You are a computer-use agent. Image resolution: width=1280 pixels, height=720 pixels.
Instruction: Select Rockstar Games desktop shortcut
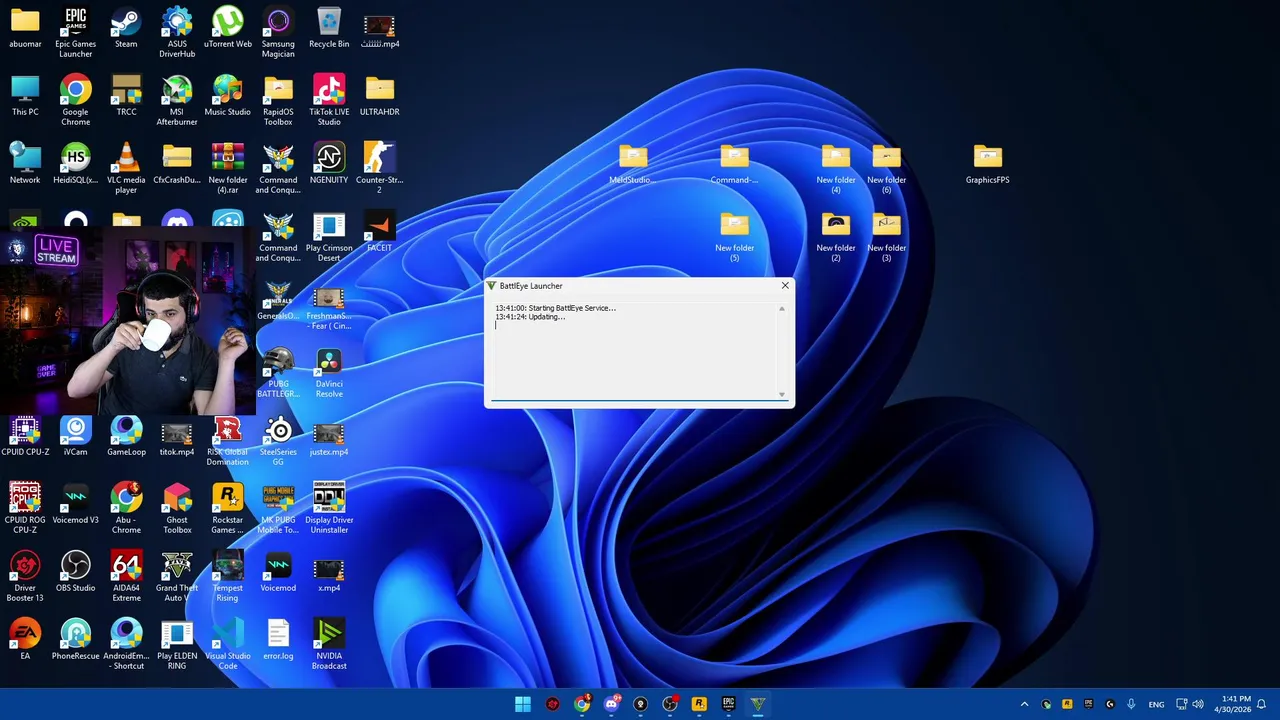[x=228, y=507]
